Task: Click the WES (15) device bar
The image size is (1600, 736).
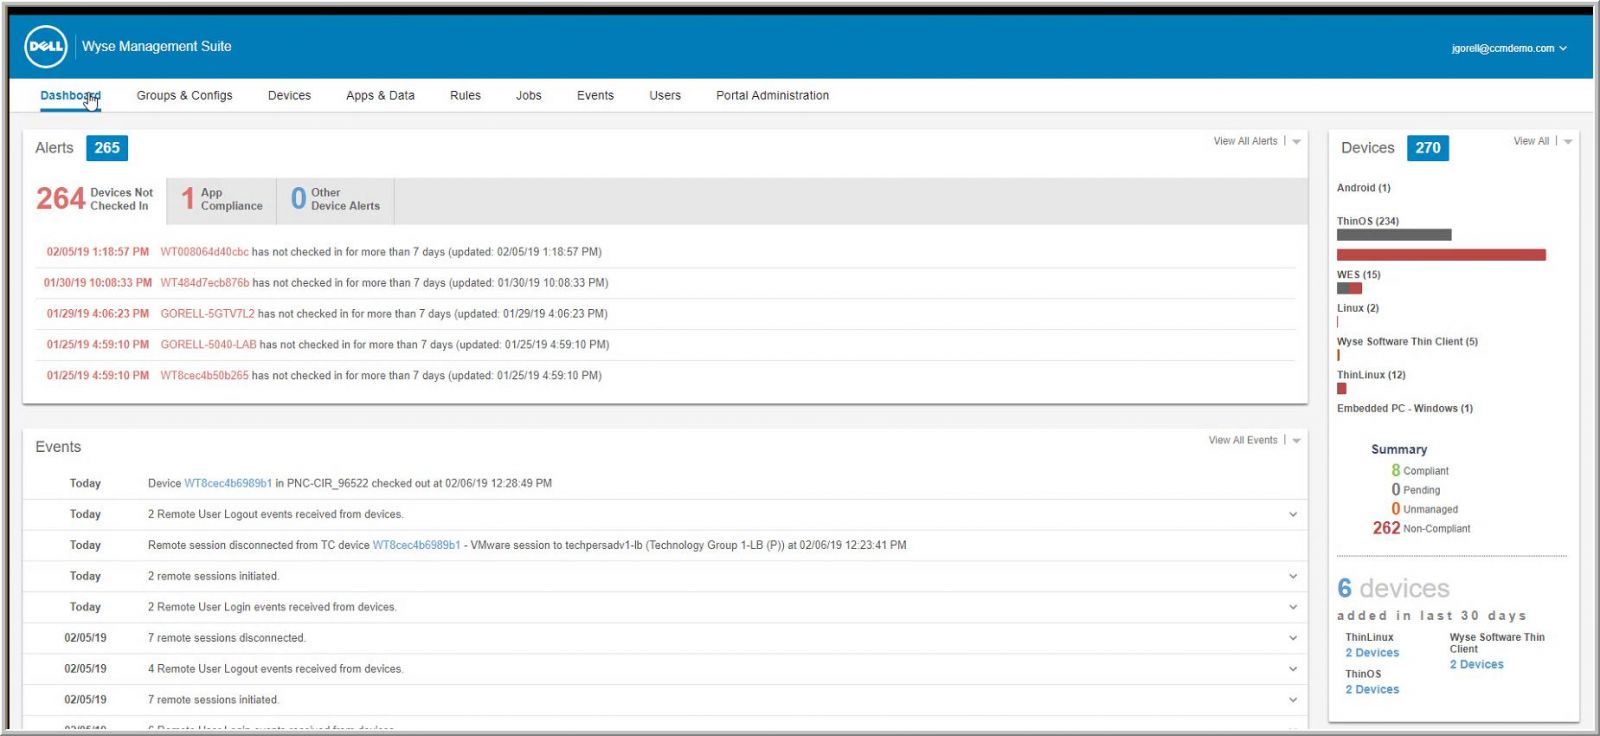Action: (1349, 288)
